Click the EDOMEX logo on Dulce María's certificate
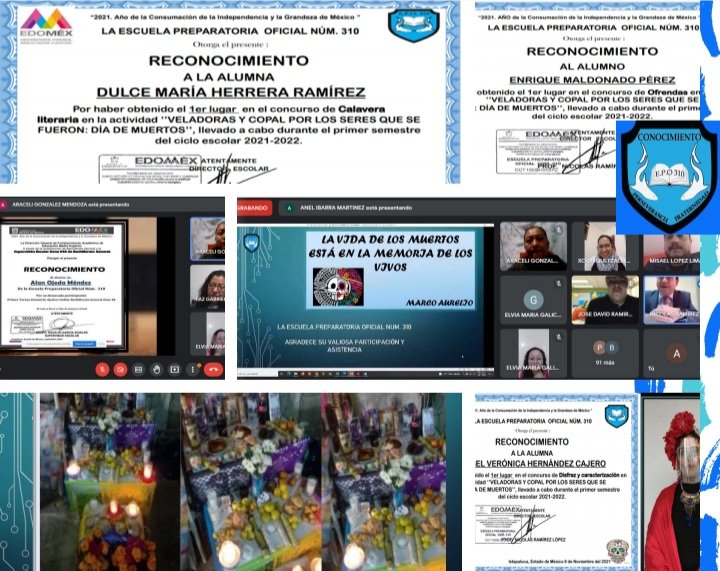The image size is (720, 571). pos(46,26)
